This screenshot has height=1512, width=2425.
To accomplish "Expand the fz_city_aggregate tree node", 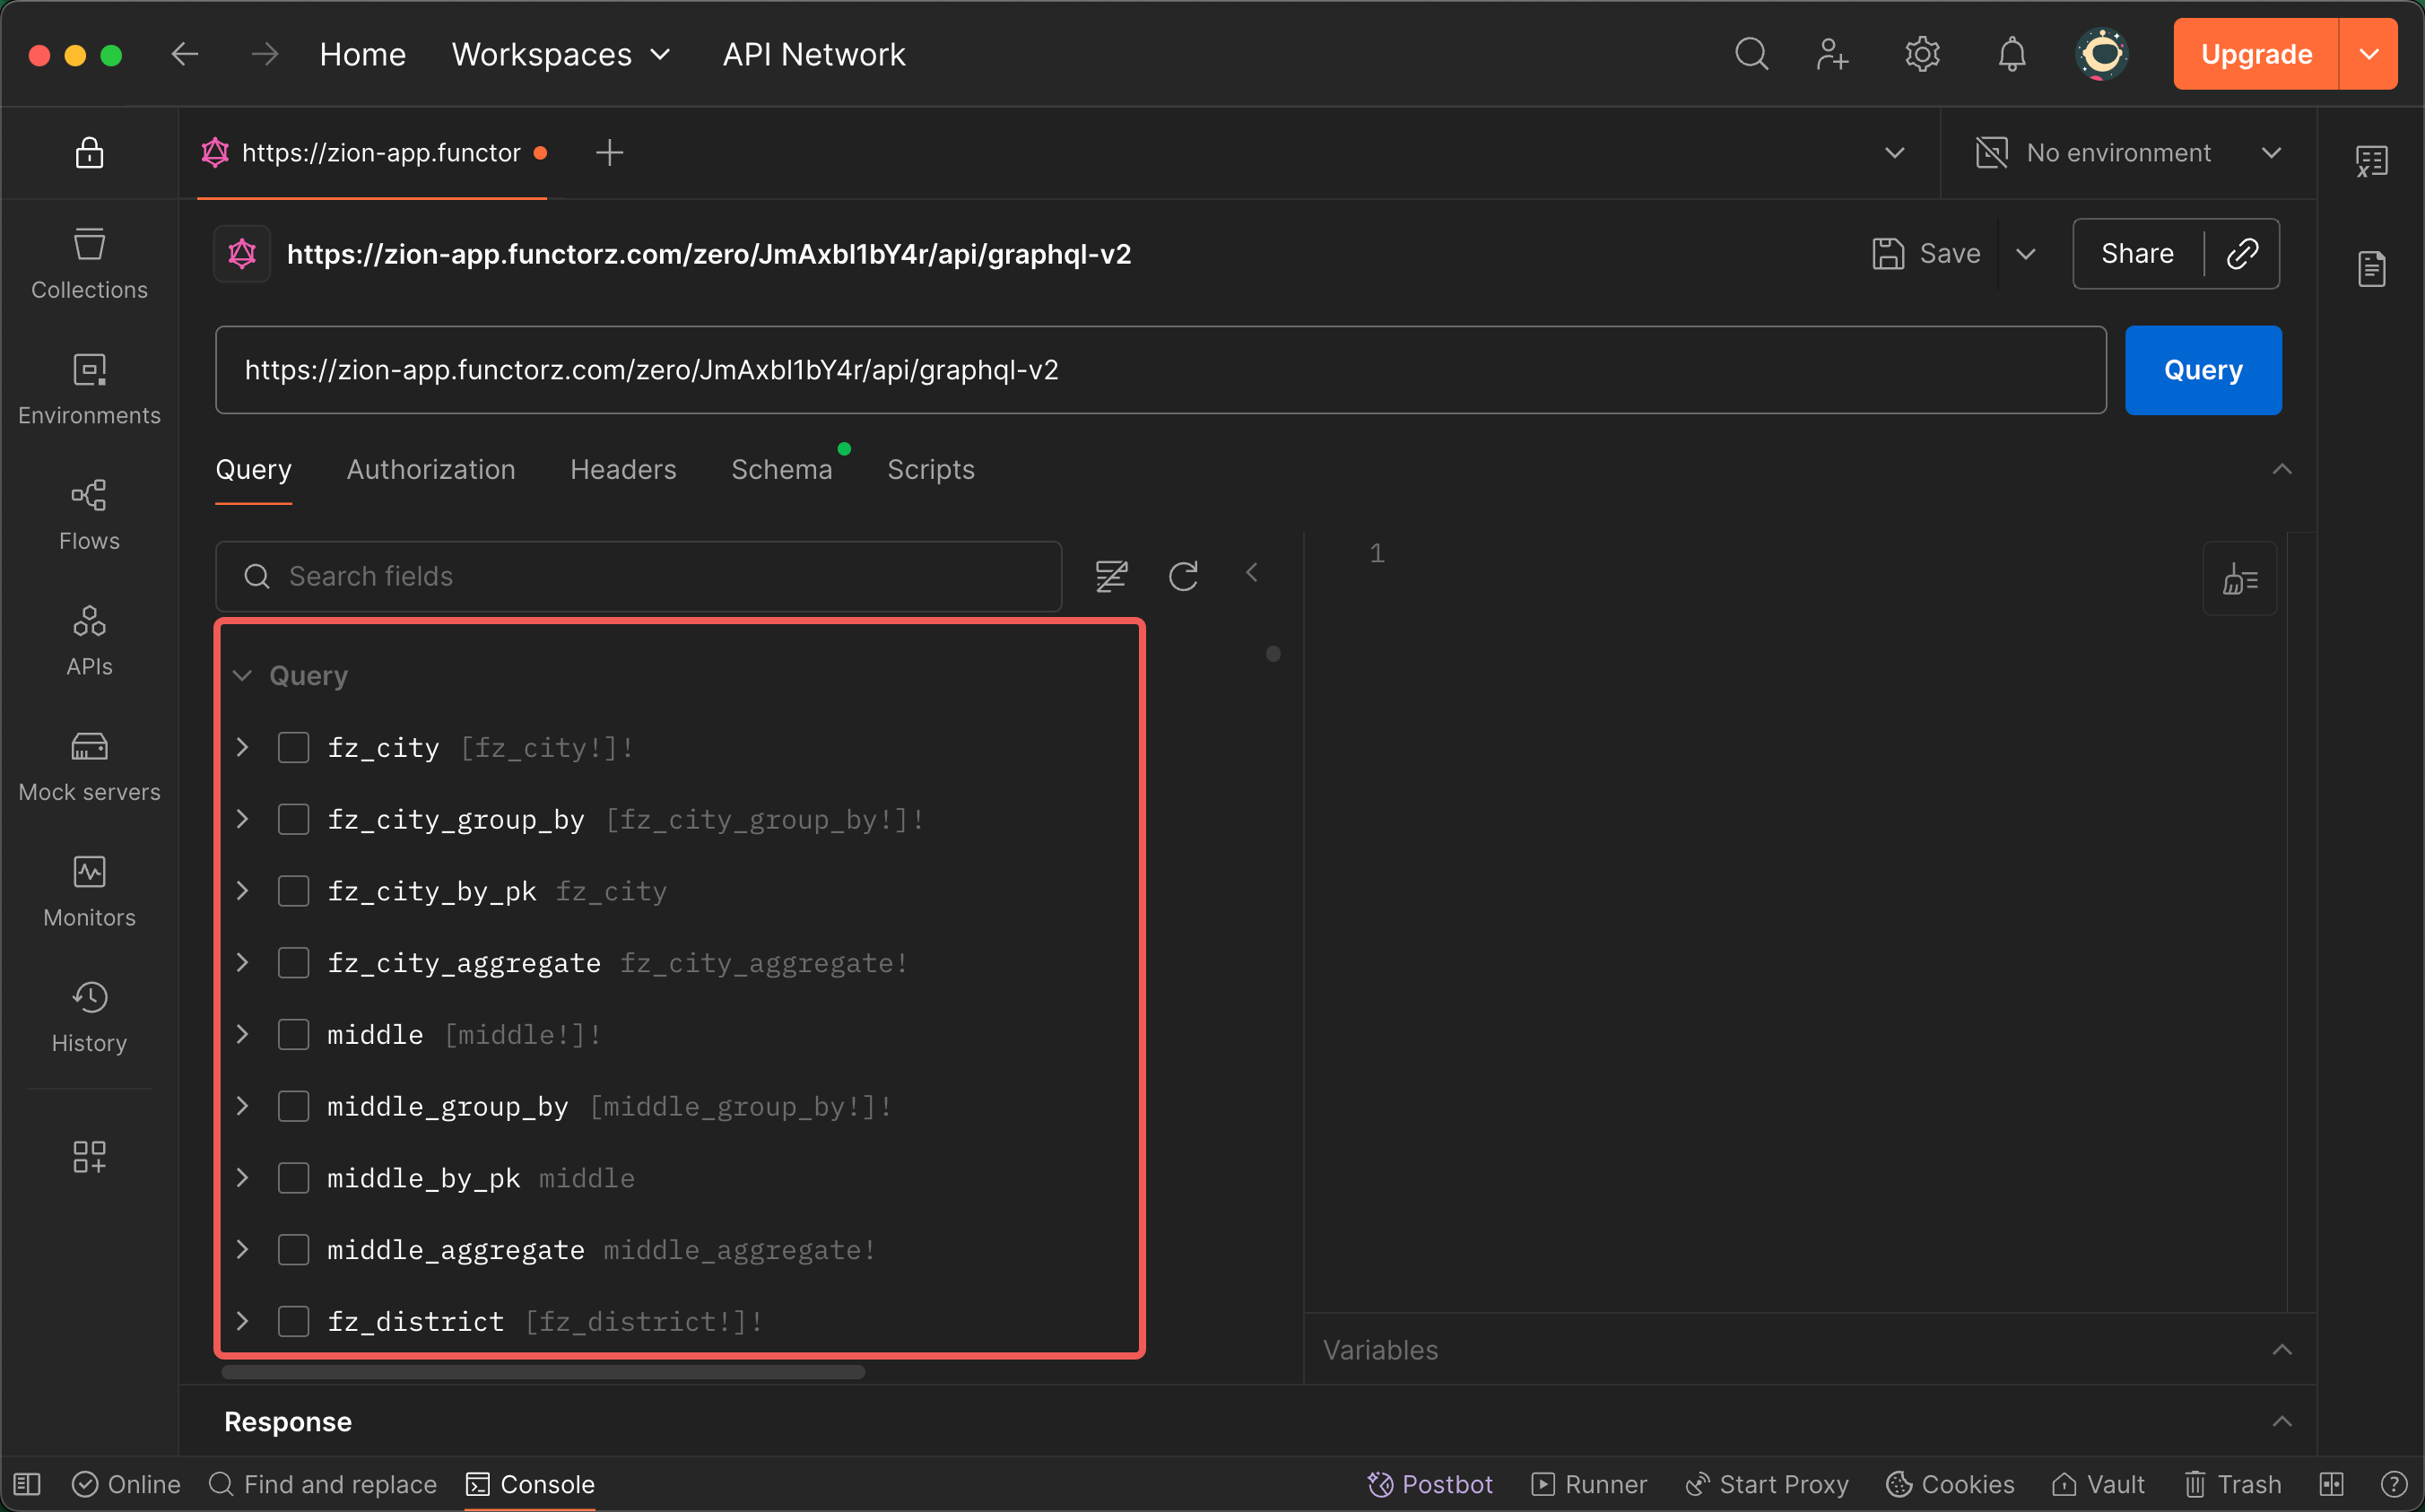I will coord(242,963).
